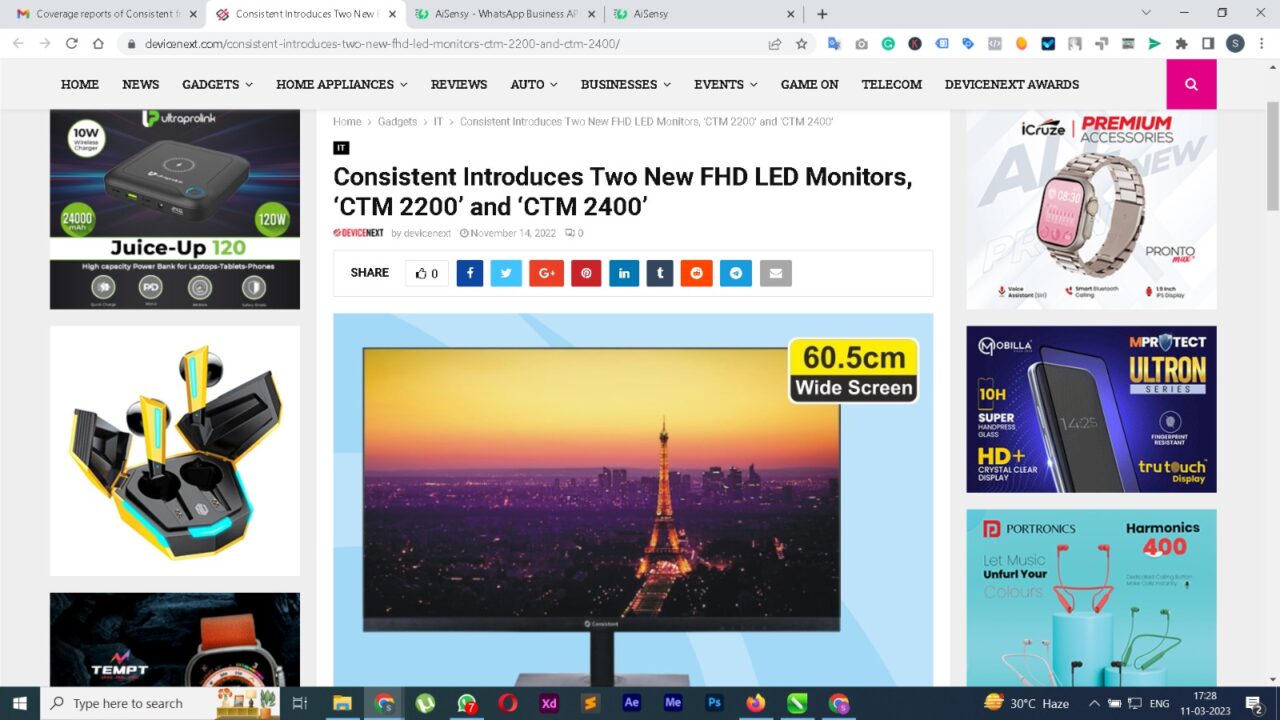Like the article with thumbs-up button
This screenshot has width=1280, height=720.
pyautogui.click(x=427, y=273)
